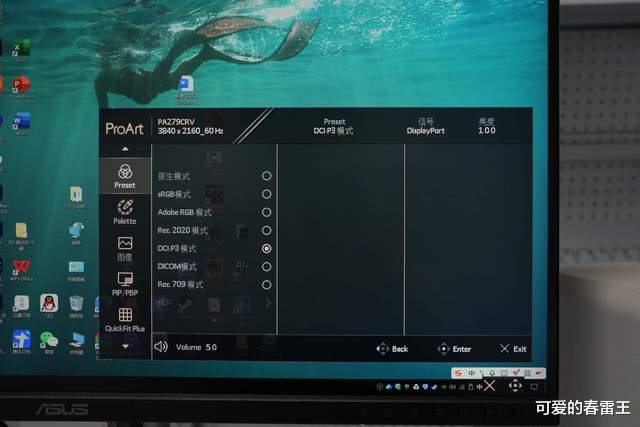Viewport: 640px width, 427px height.
Task: Open the Excel shortcut on desktop
Action: tap(21, 49)
